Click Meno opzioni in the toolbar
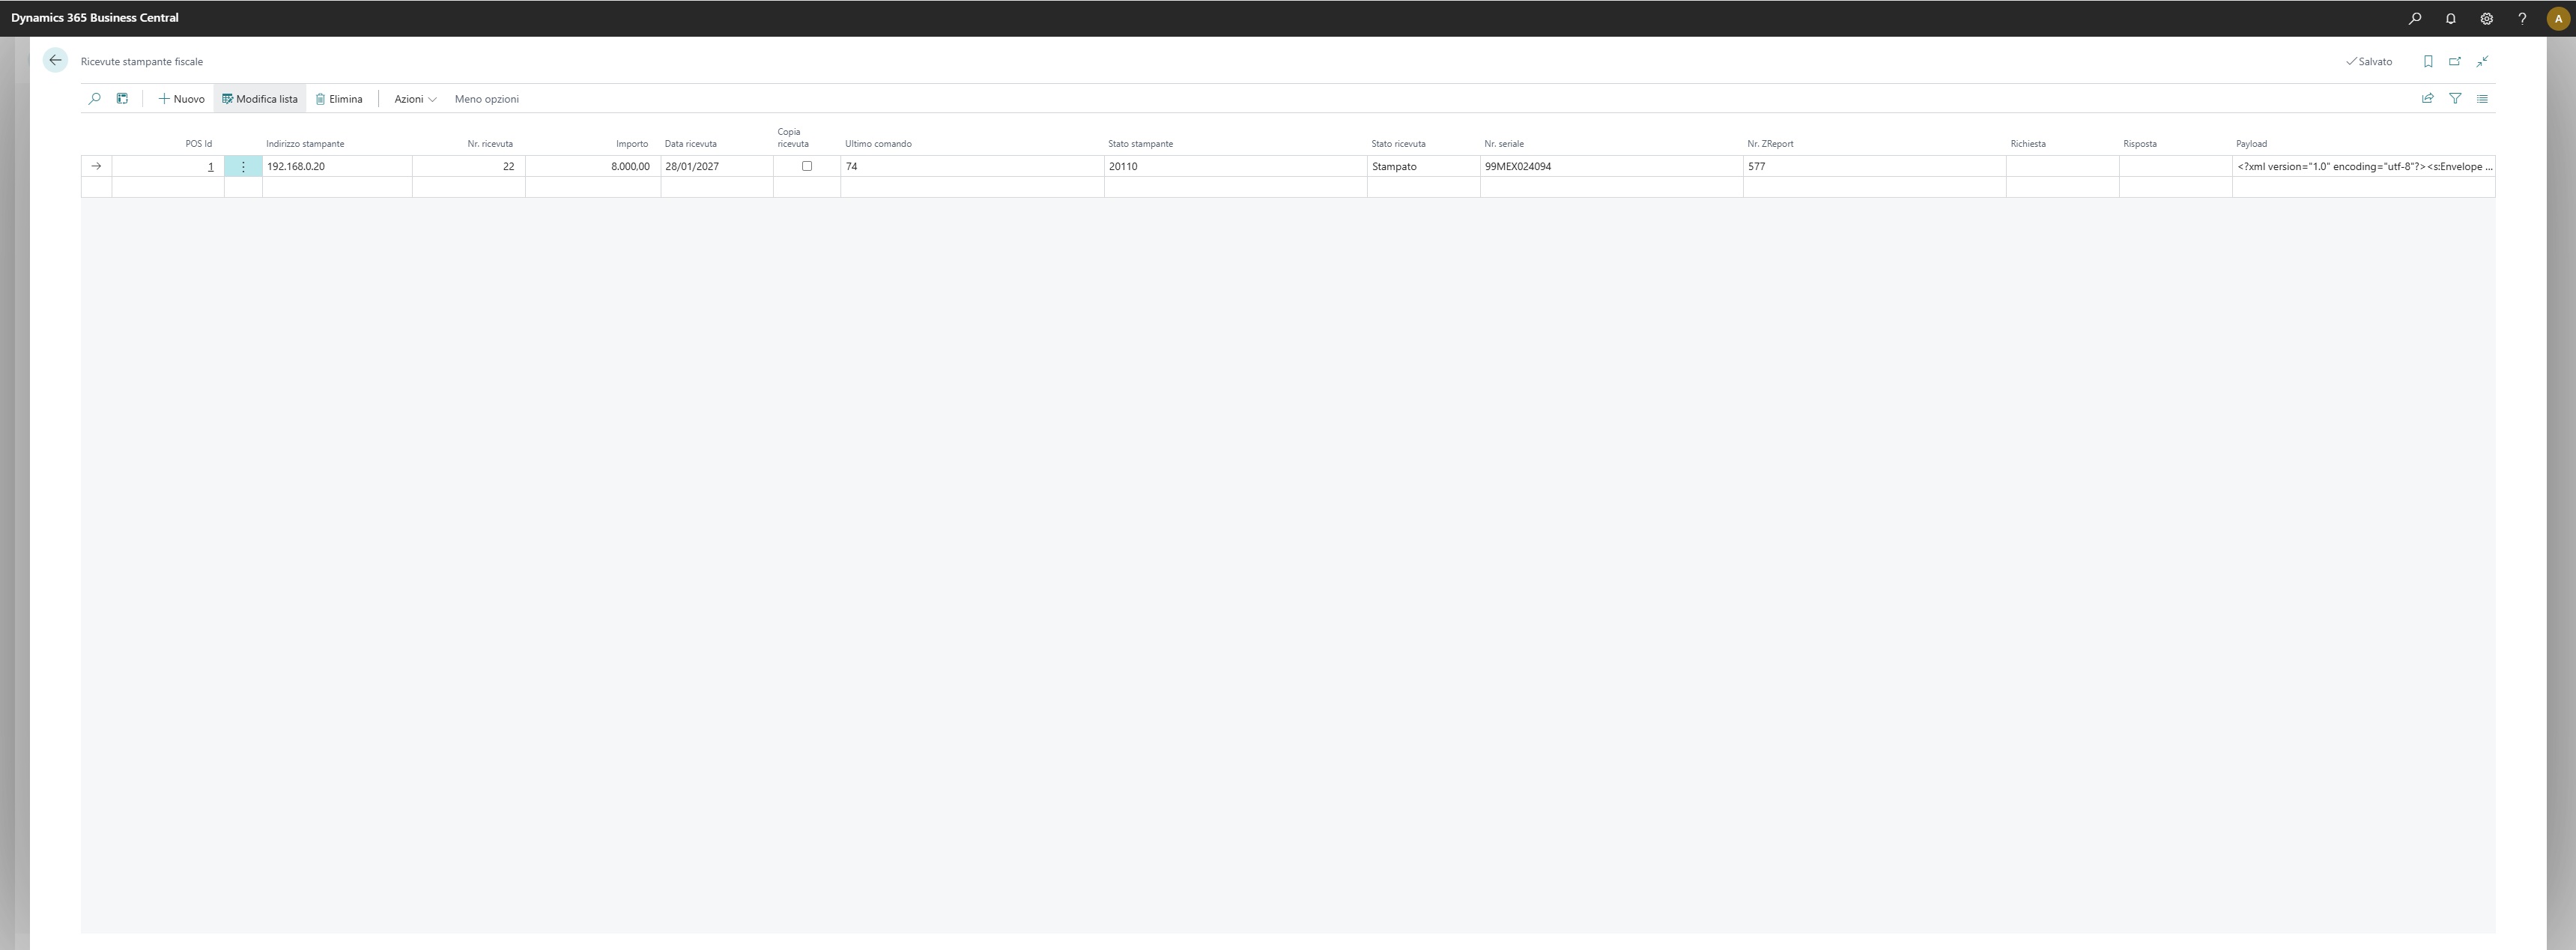 tap(486, 99)
